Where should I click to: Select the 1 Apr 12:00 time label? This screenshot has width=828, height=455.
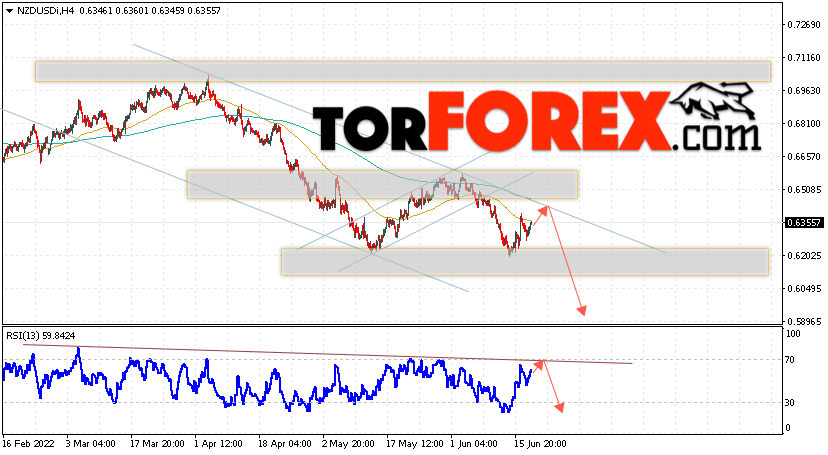click(219, 444)
